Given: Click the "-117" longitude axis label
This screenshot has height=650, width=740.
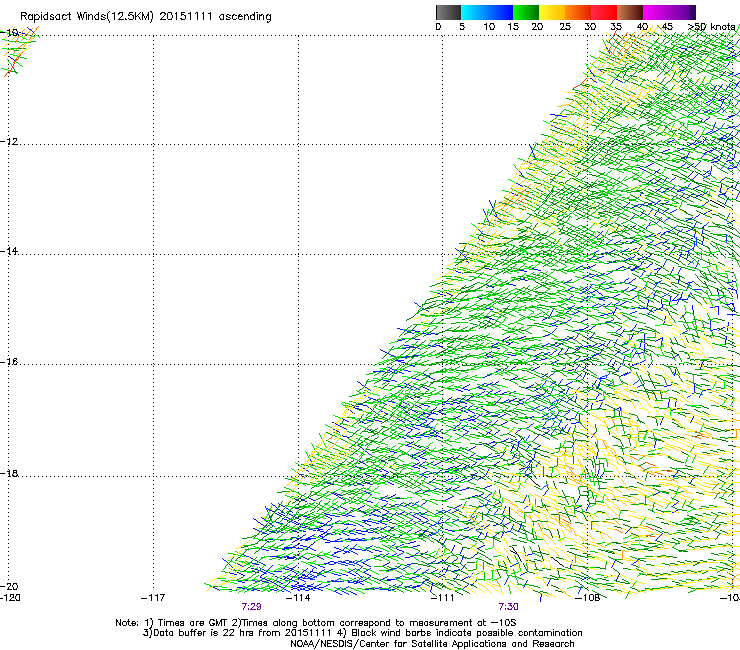Looking at the screenshot, I should (x=153, y=598).
